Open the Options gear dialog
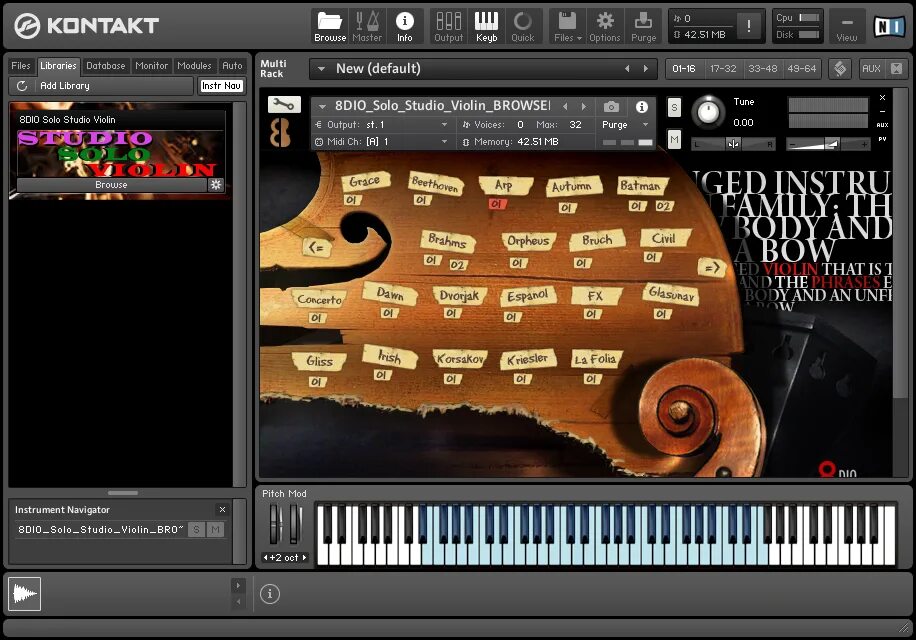Viewport: 916px width, 640px height. coord(604,27)
